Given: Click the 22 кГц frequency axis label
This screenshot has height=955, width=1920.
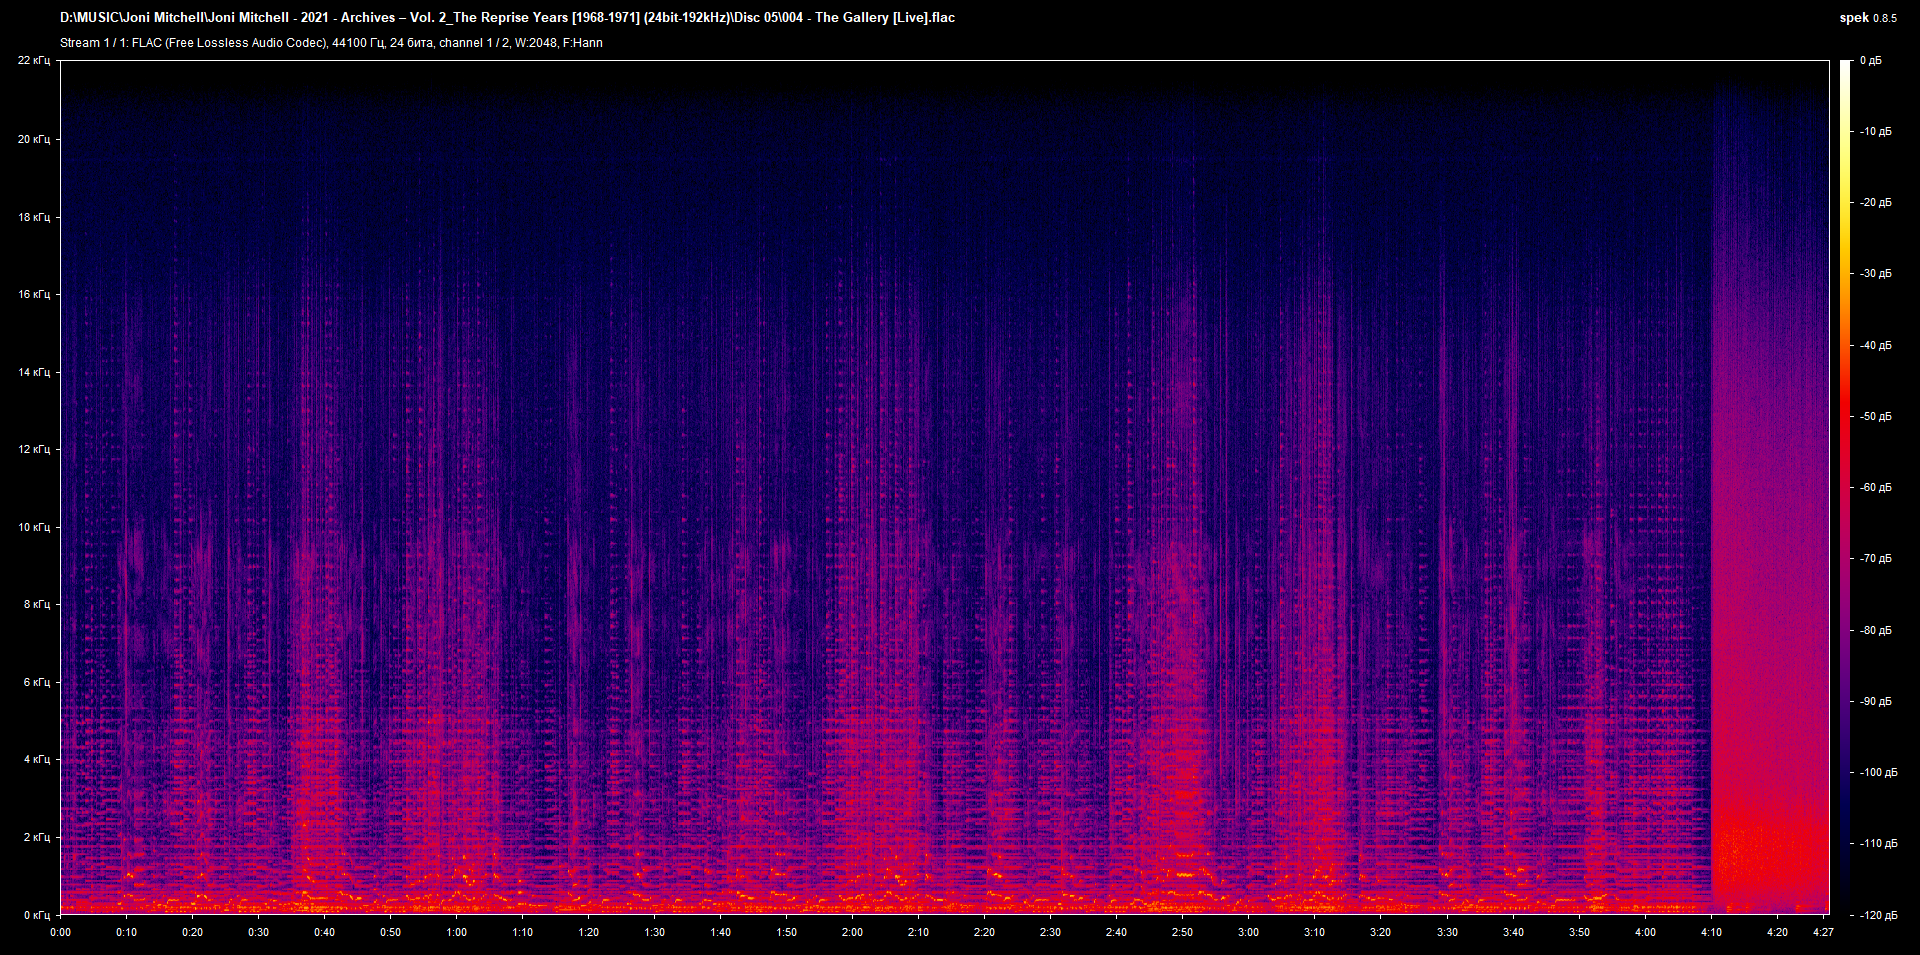Looking at the screenshot, I should point(34,59).
